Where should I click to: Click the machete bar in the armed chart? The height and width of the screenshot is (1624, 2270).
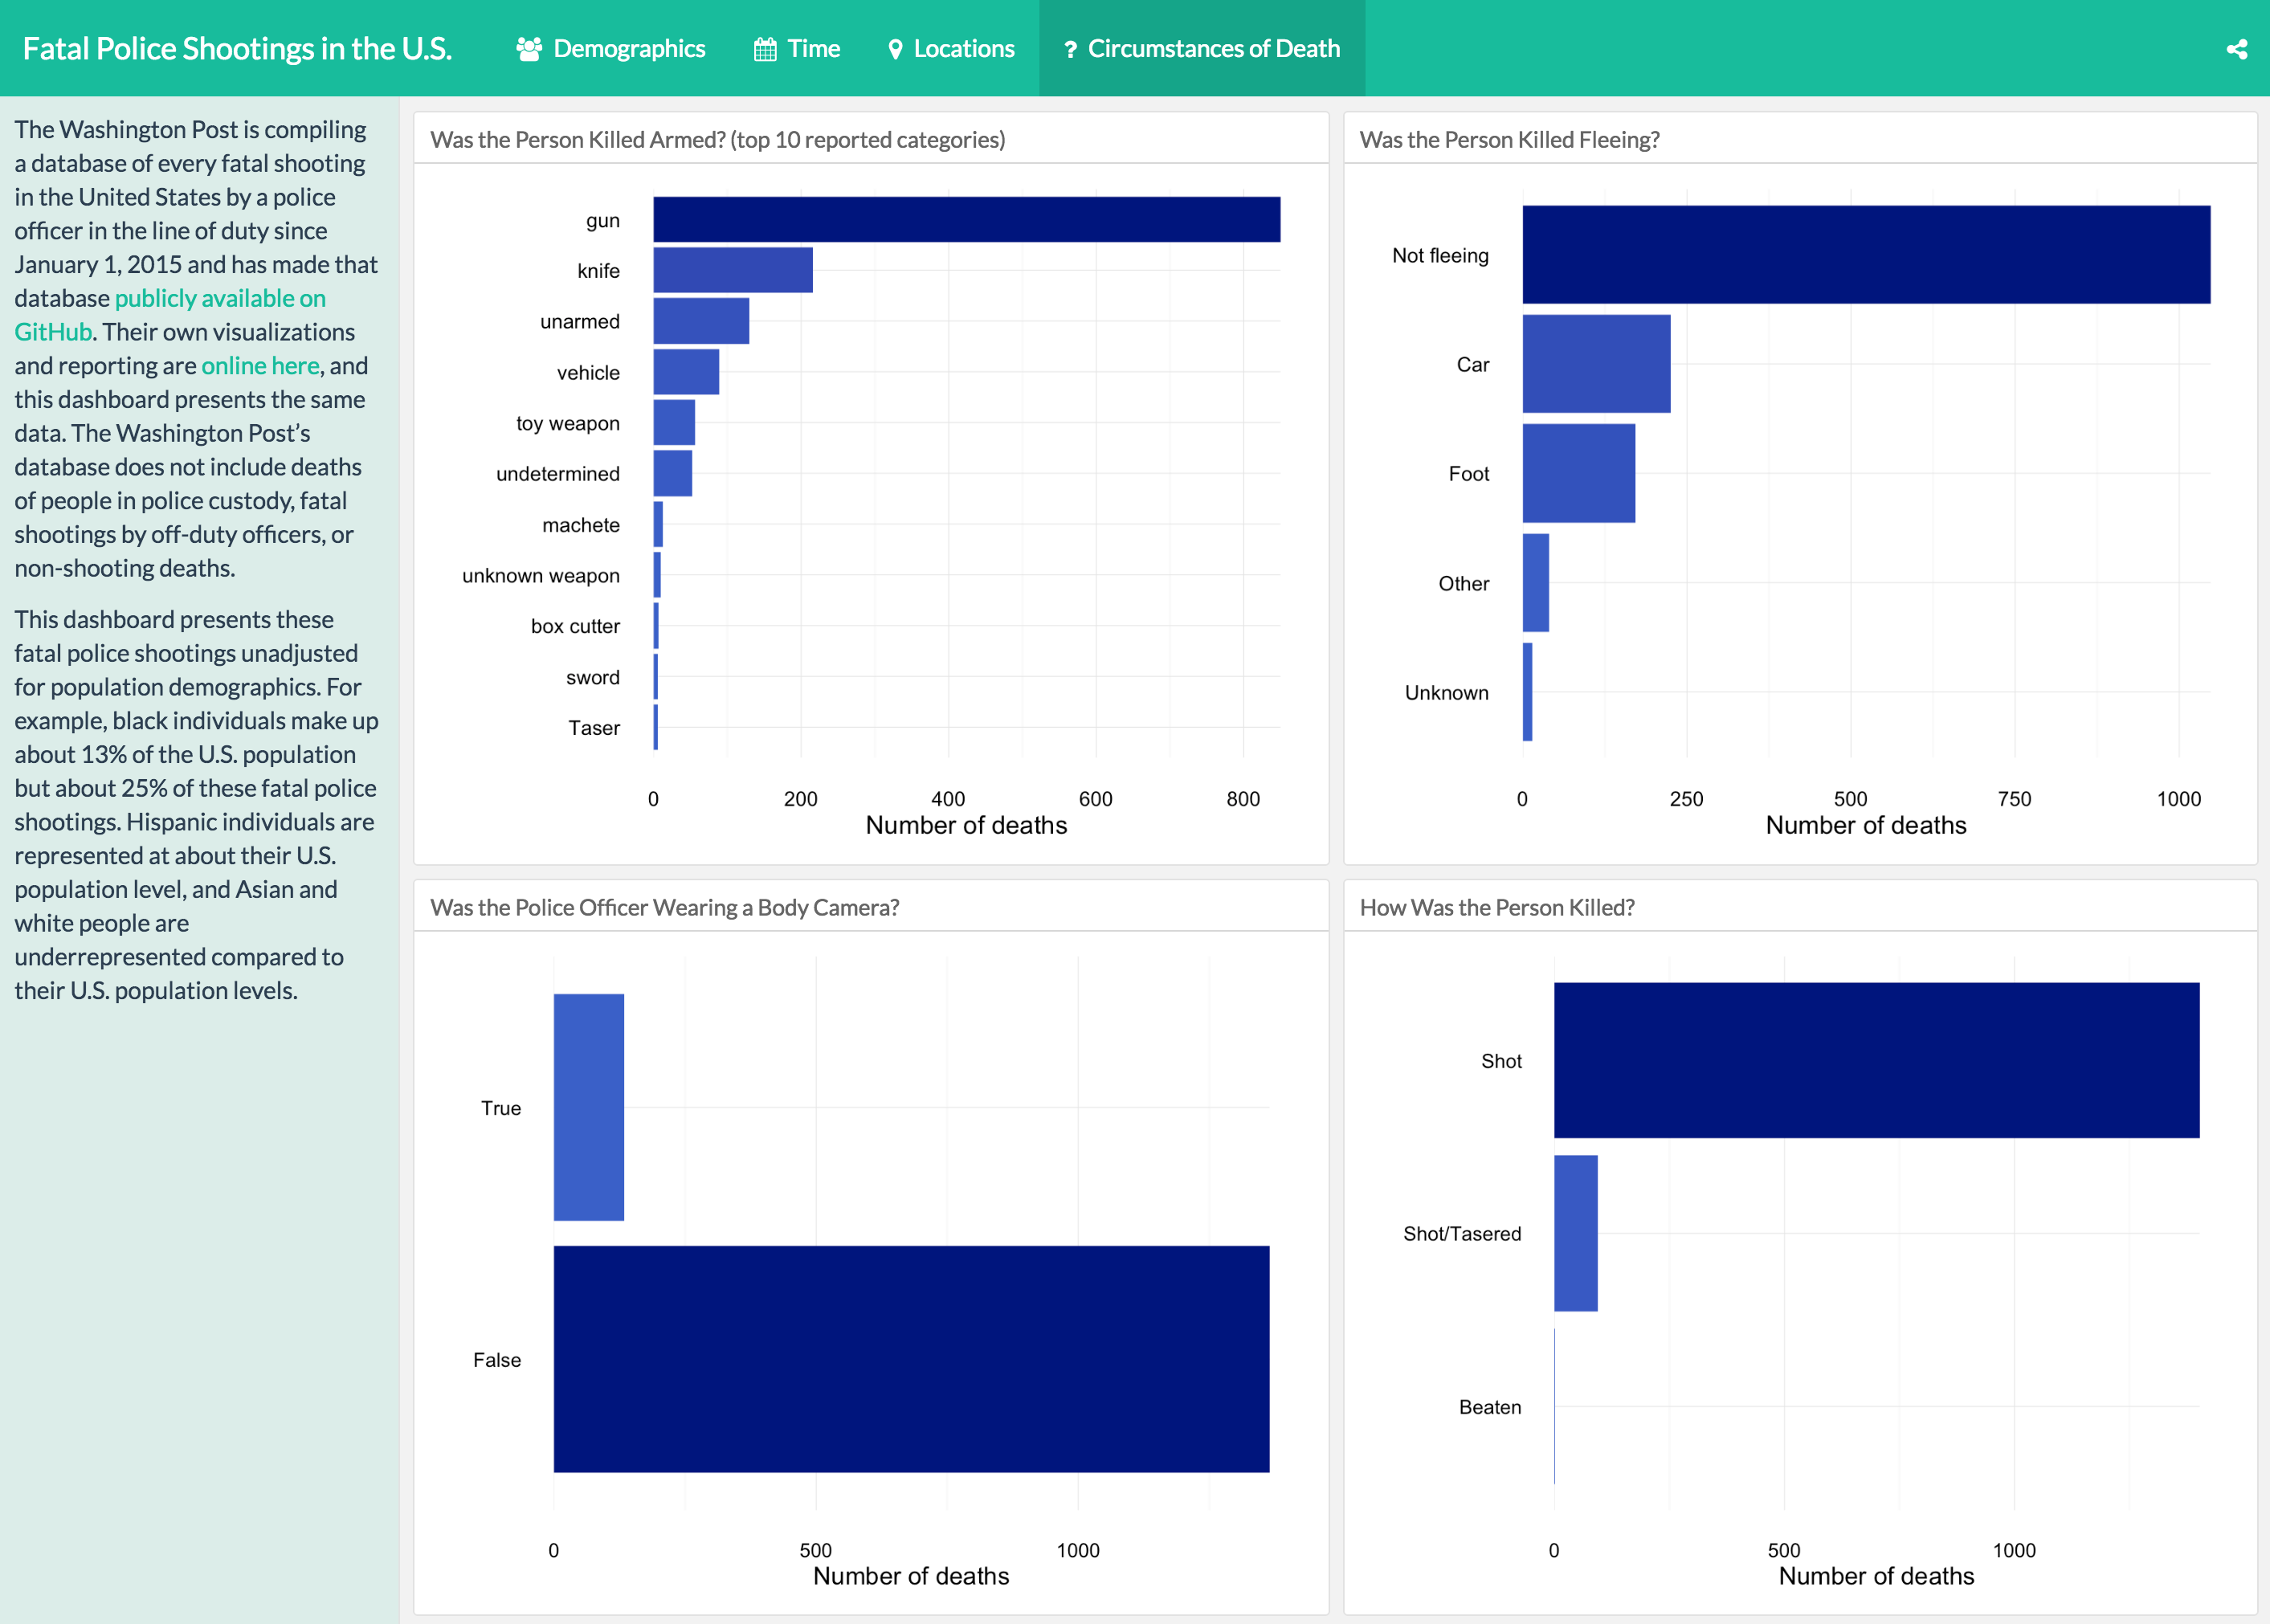coord(658,524)
